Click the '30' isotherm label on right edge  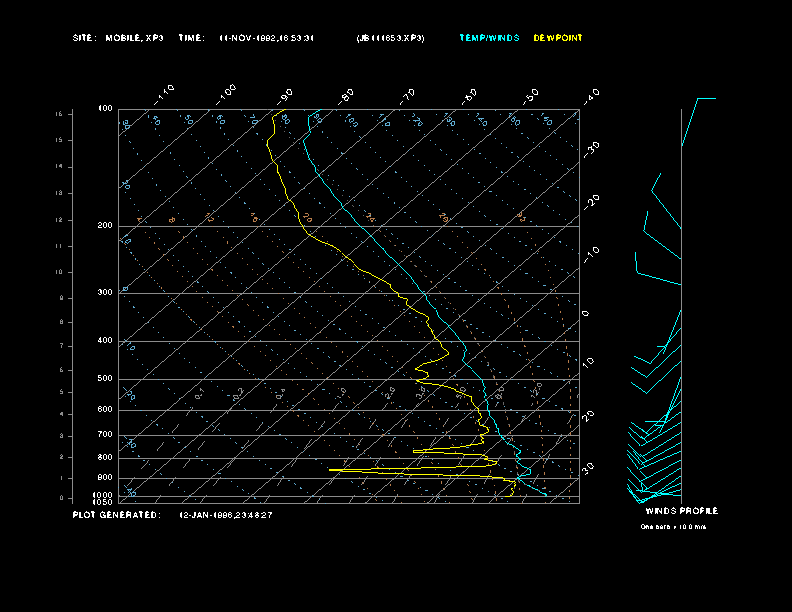pyautogui.click(x=588, y=468)
